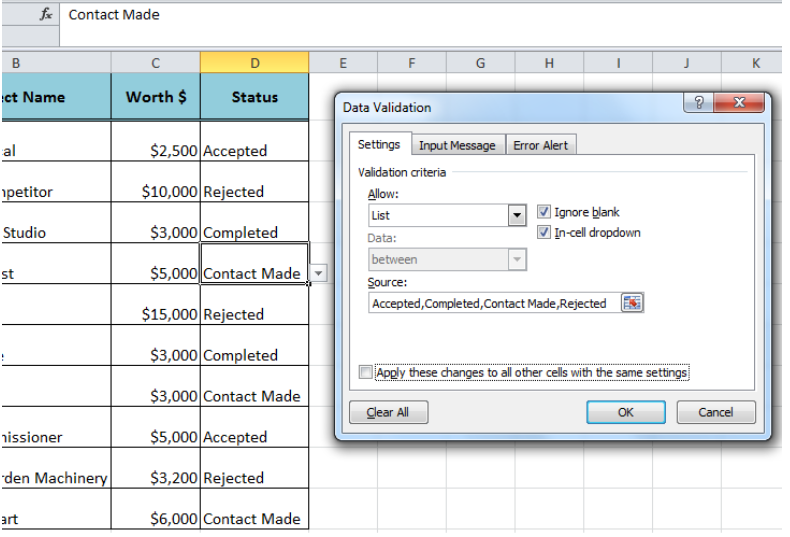The image size is (790, 537).
Task: Open the Allow list dropdown
Action: click(516, 216)
